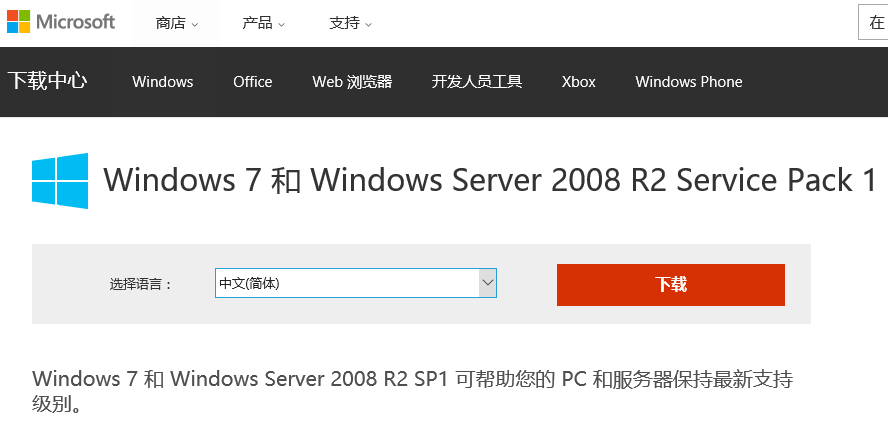Open the Windows Phone category
This screenshot has height=432, width=888.
click(x=689, y=82)
